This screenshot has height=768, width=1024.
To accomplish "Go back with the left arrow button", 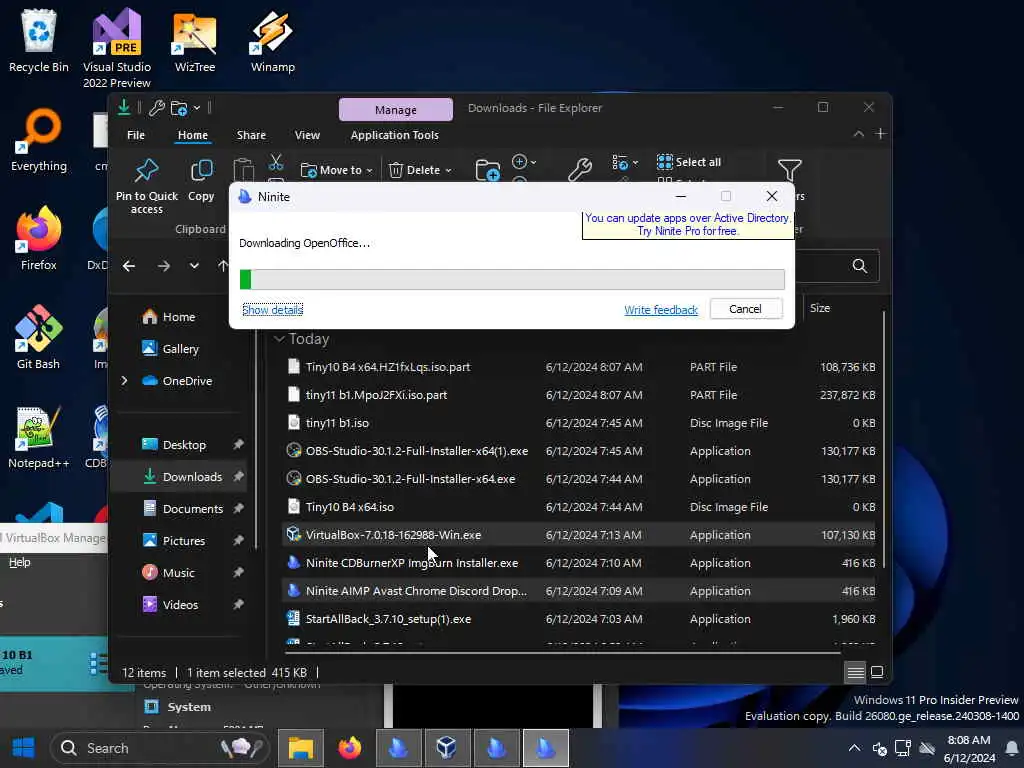I will tap(129, 266).
